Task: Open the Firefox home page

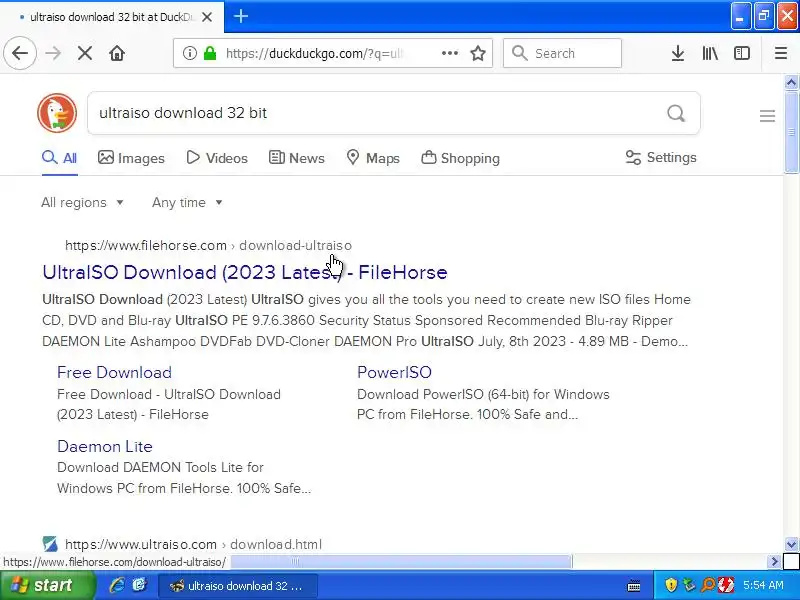Action: tap(117, 53)
